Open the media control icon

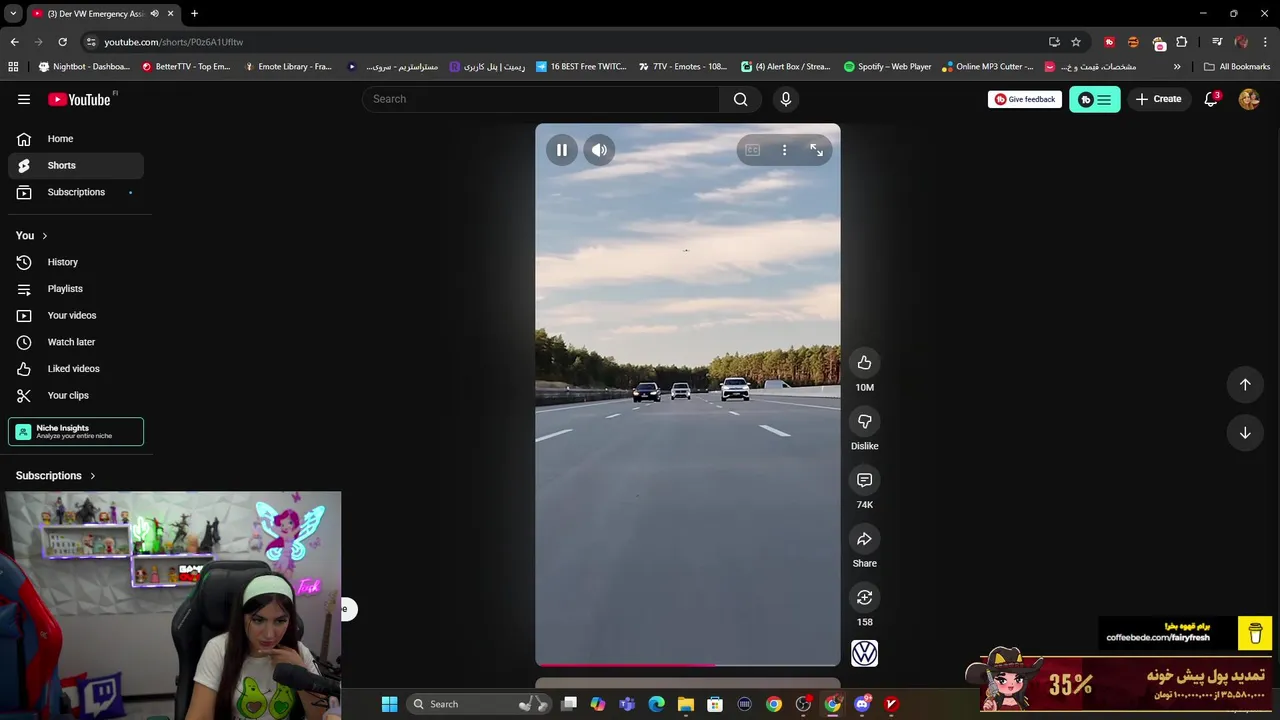(x=1217, y=42)
